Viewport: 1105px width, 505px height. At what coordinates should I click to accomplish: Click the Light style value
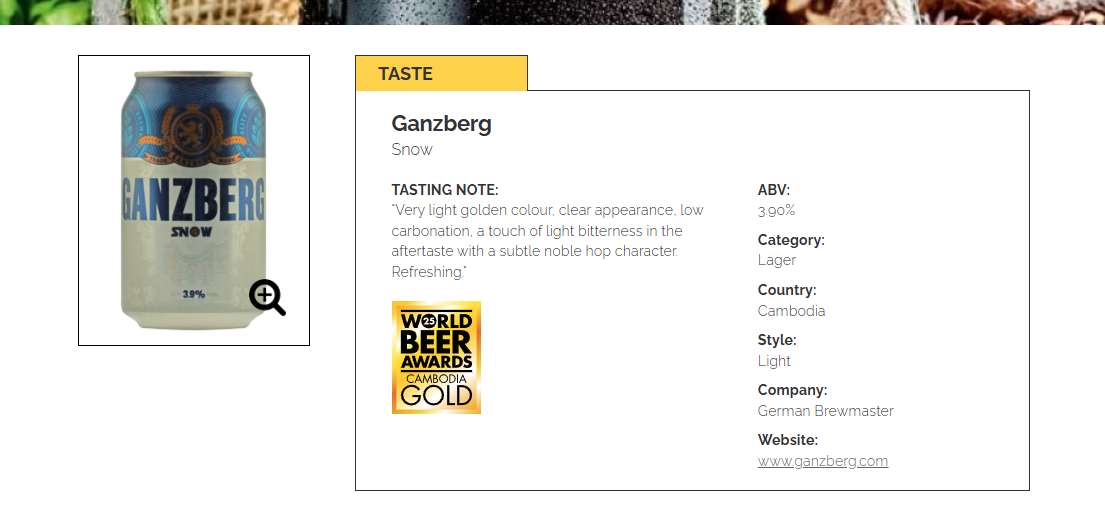(x=774, y=361)
